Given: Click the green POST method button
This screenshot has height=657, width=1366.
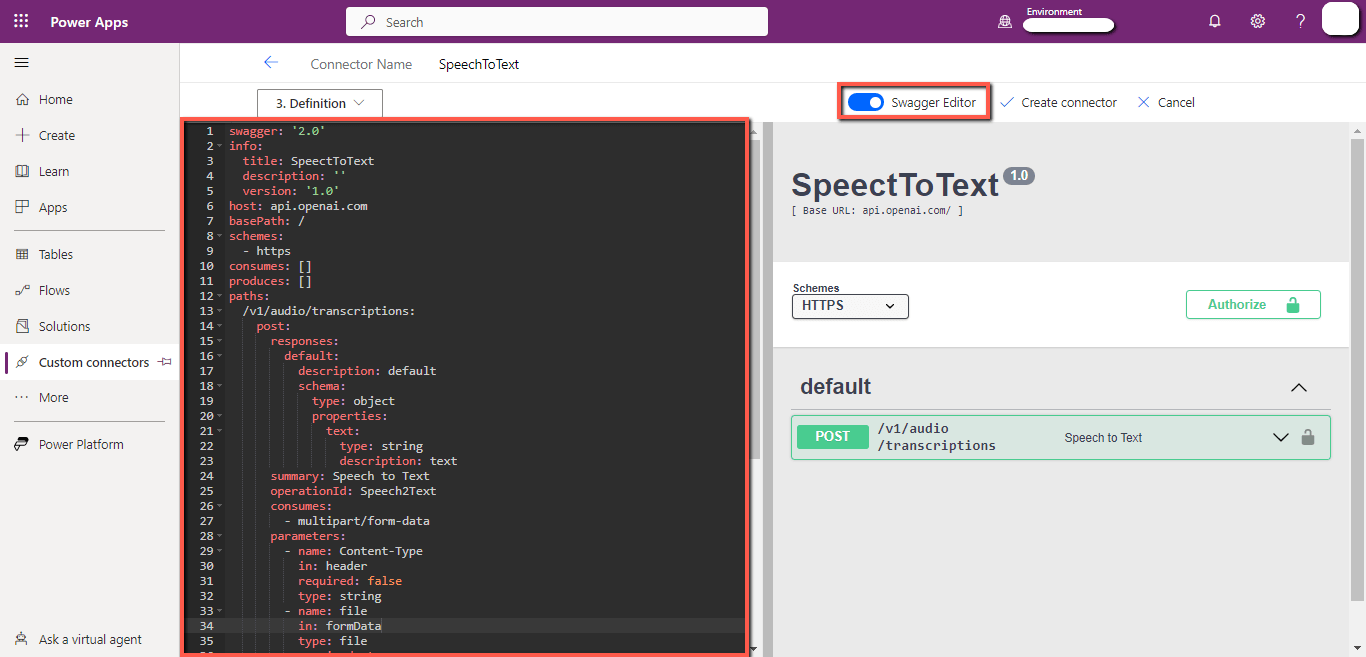Looking at the screenshot, I should (832, 437).
